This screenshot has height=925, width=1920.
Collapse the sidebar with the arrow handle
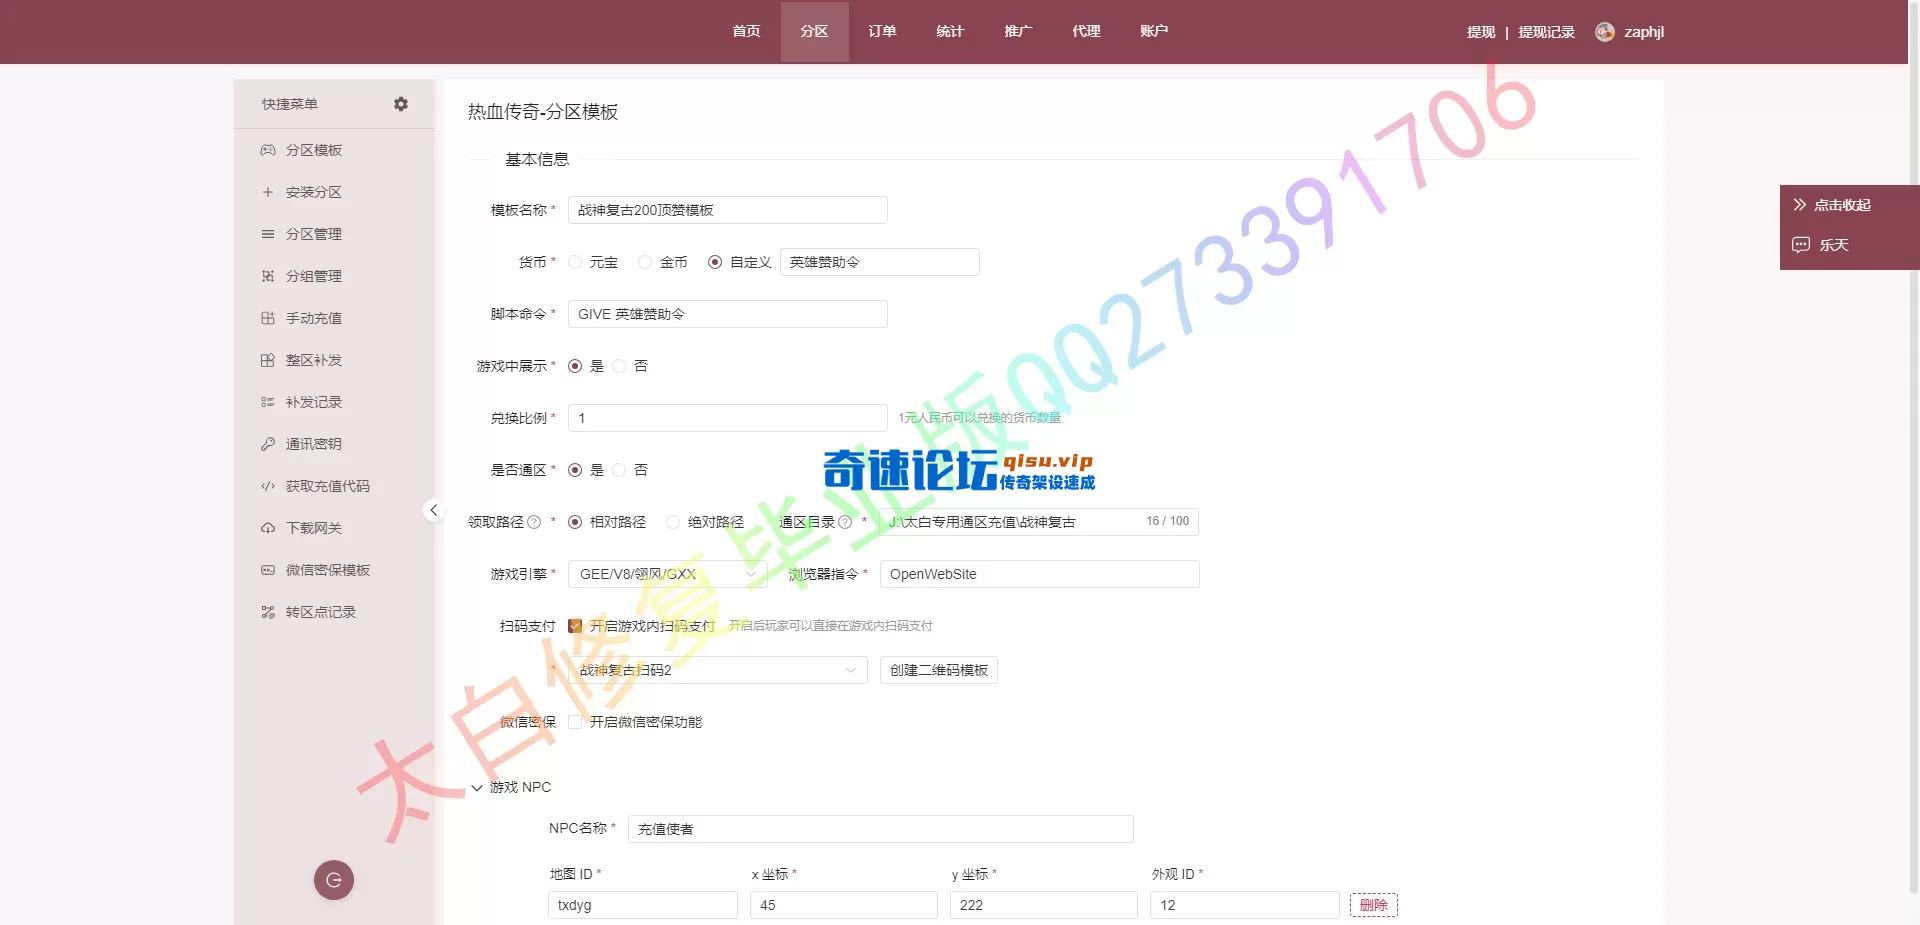433,510
